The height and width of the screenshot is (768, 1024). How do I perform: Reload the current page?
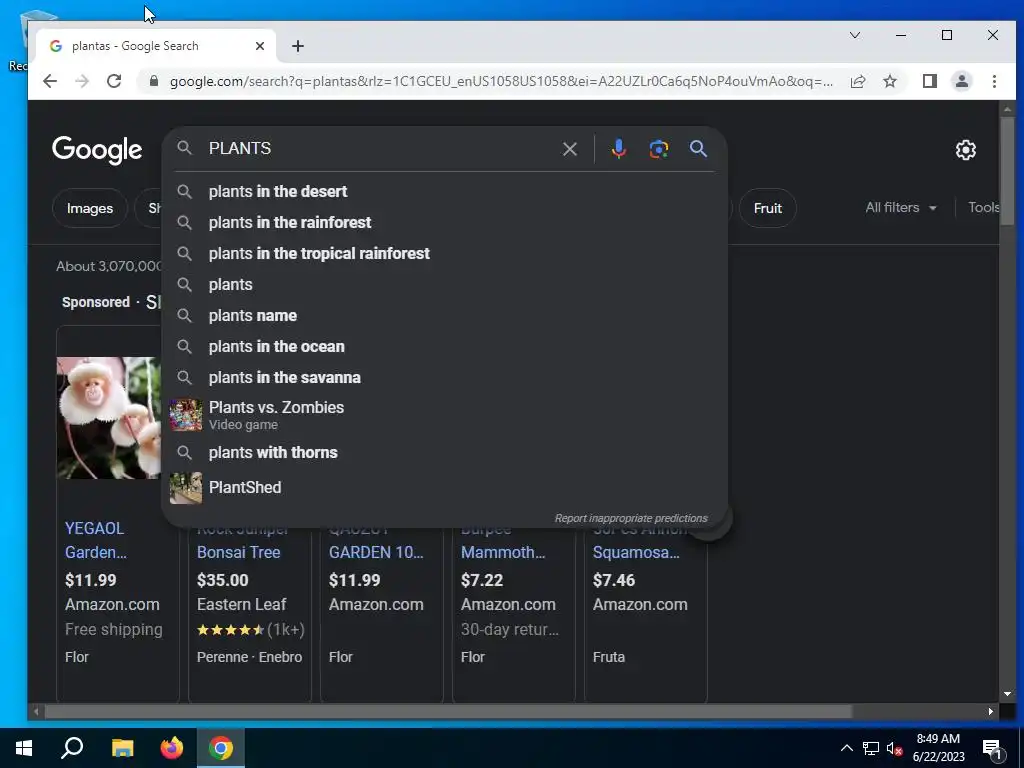tap(114, 81)
